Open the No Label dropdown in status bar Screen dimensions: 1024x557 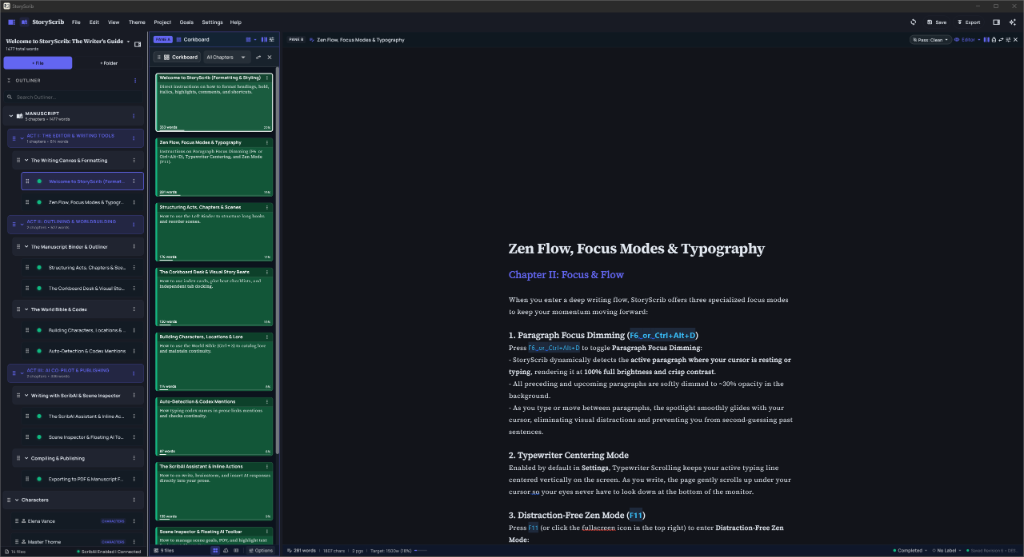(947, 550)
